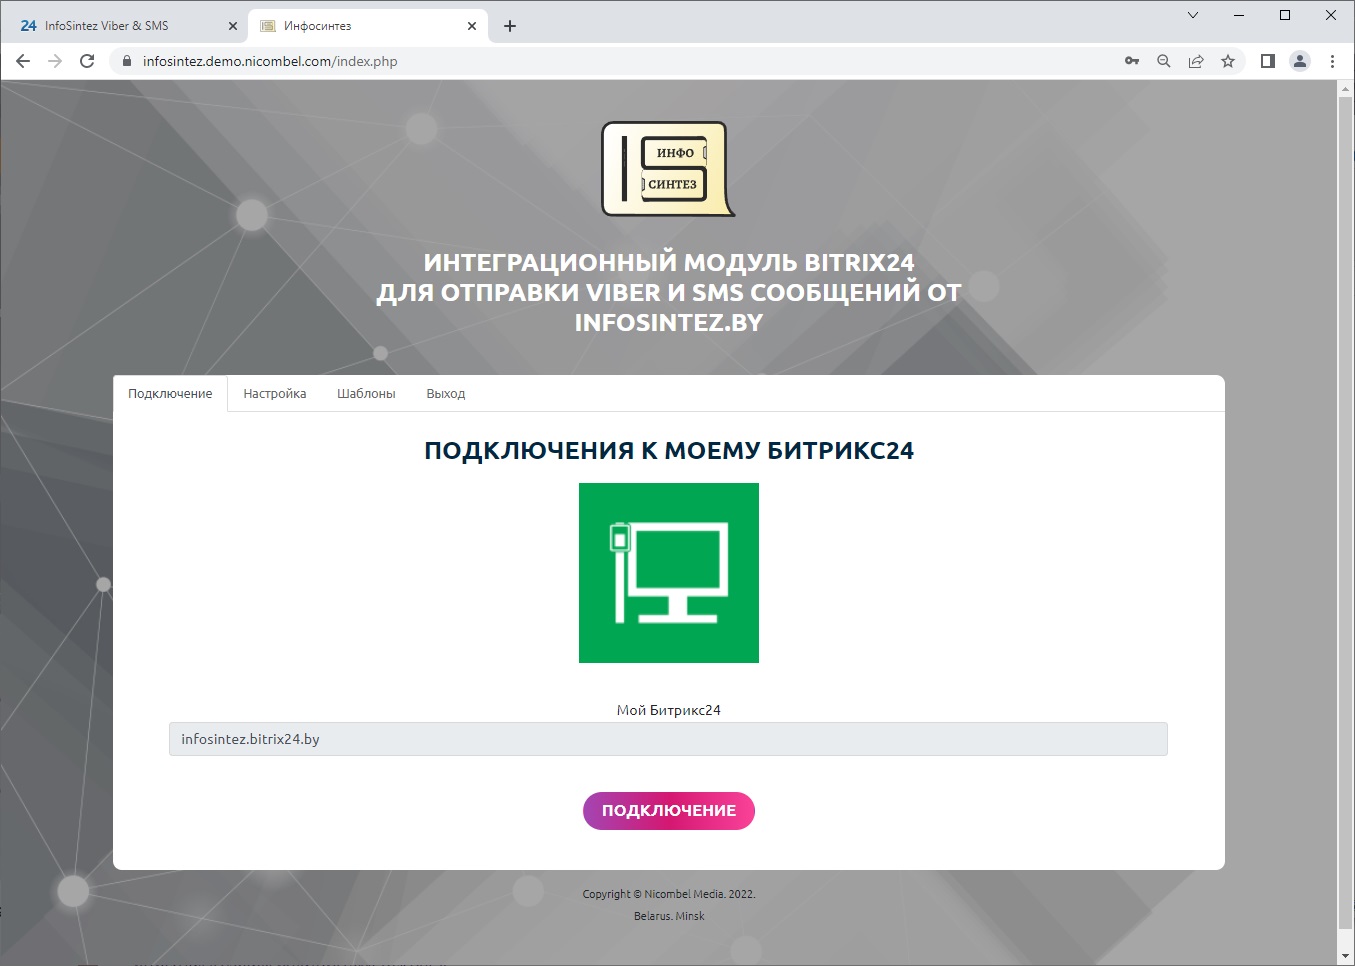
Task: Maximize the browser window
Action: pyautogui.click(x=1285, y=15)
